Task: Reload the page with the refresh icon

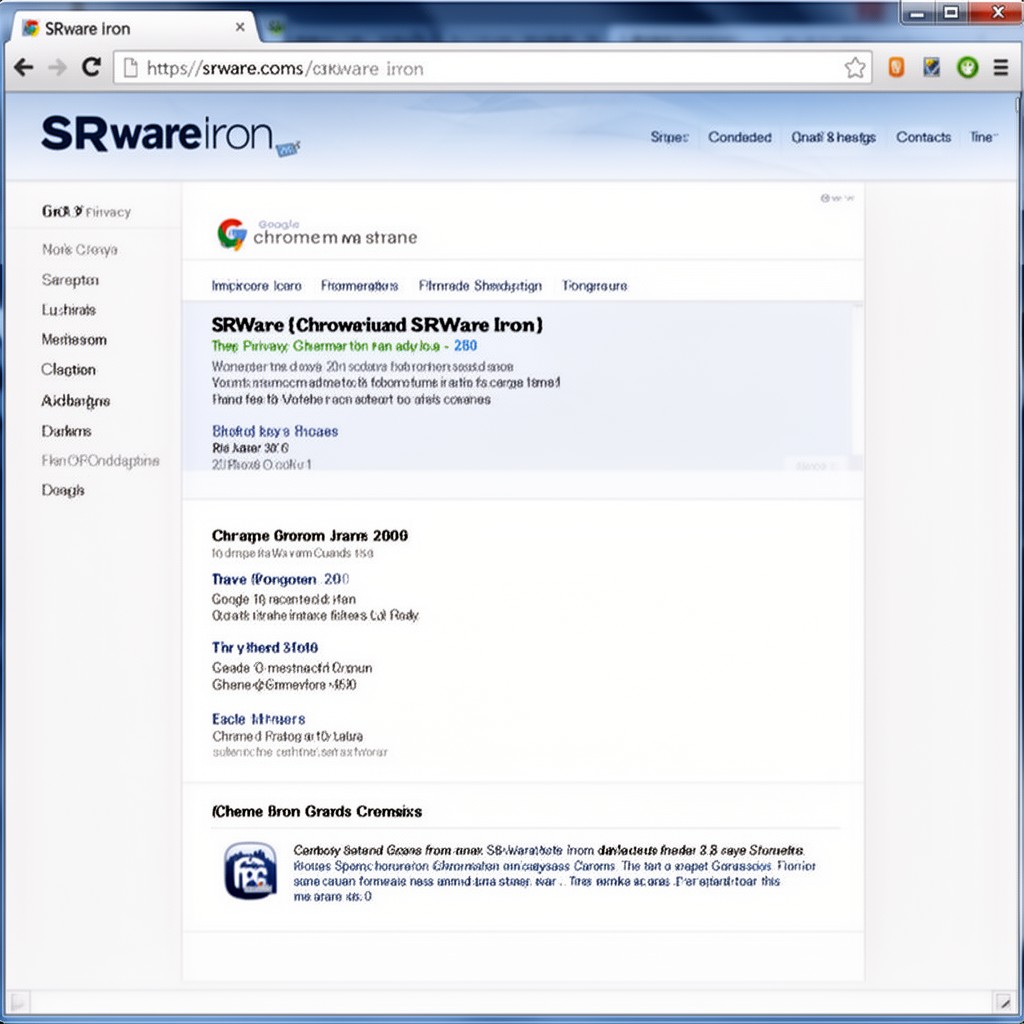Action: pyautogui.click(x=91, y=67)
